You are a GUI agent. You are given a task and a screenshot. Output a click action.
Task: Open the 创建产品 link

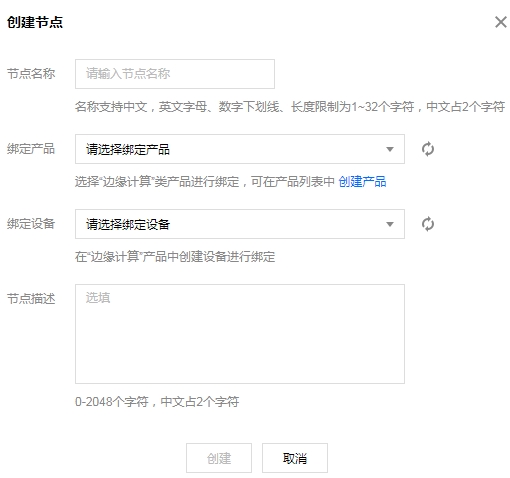click(362, 182)
